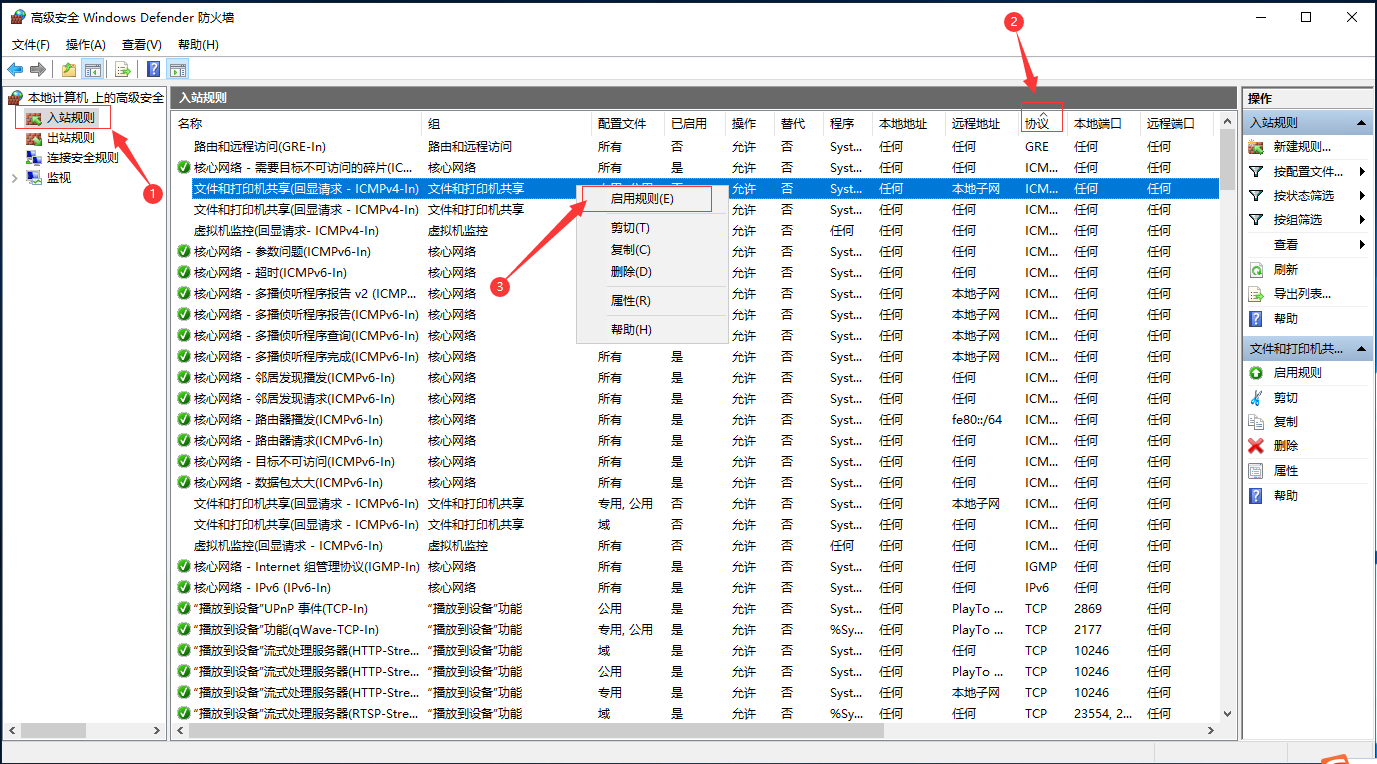Click 启用规则 in the action pane
The height and width of the screenshot is (764, 1377).
click(1297, 373)
